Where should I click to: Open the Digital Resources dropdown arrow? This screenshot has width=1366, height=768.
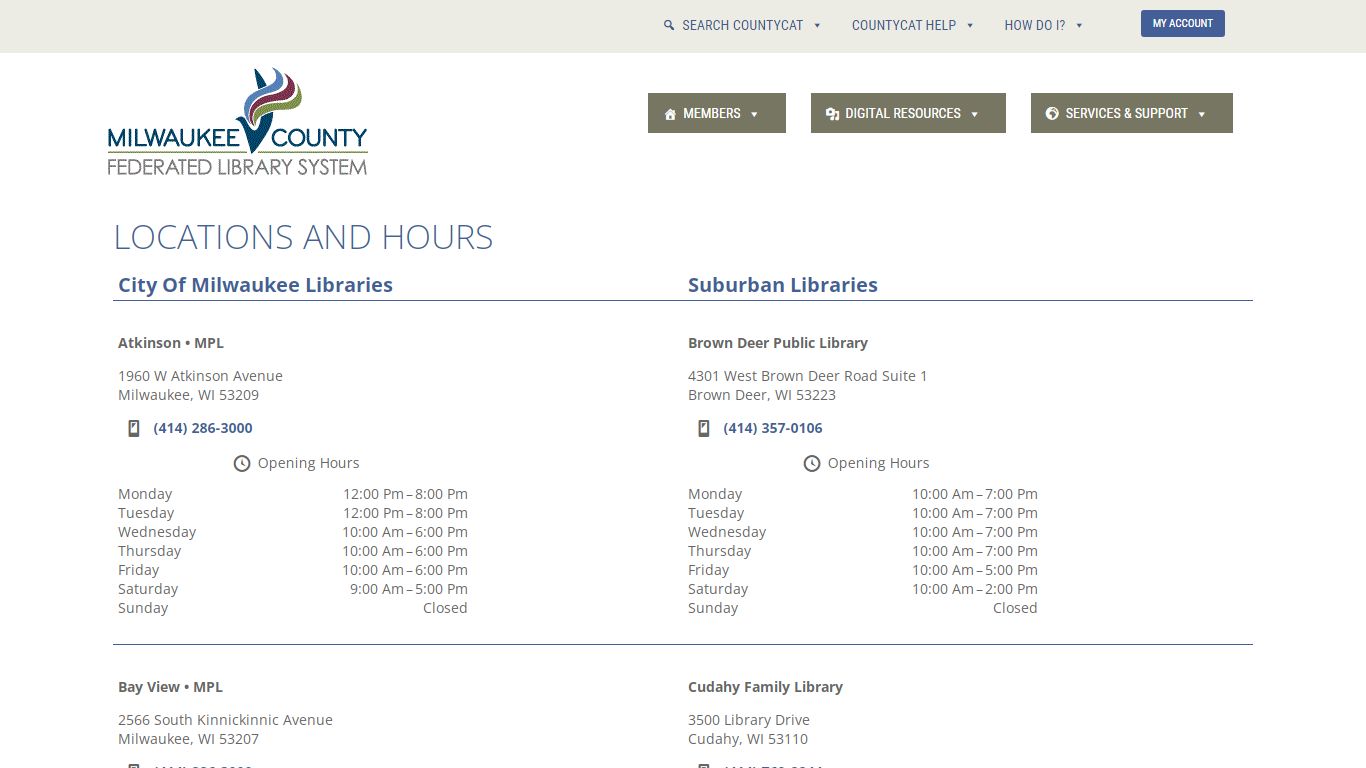(x=974, y=114)
